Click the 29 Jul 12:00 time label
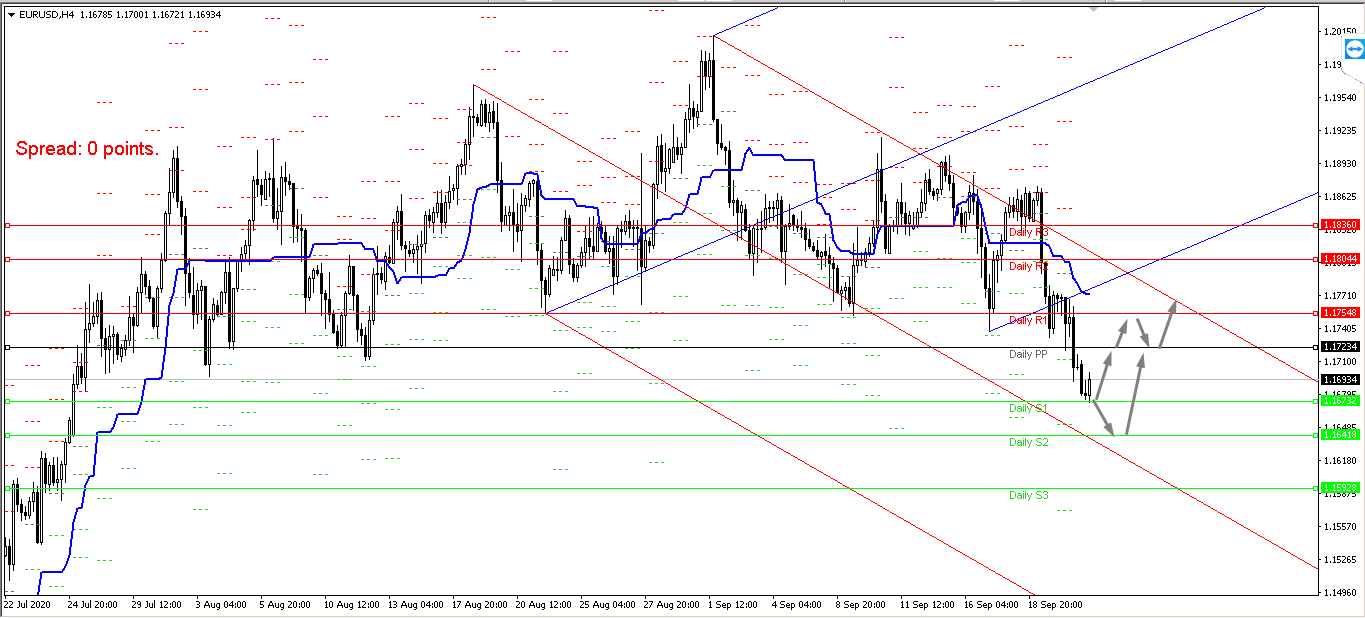The height and width of the screenshot is (618, 1365). 158,605
